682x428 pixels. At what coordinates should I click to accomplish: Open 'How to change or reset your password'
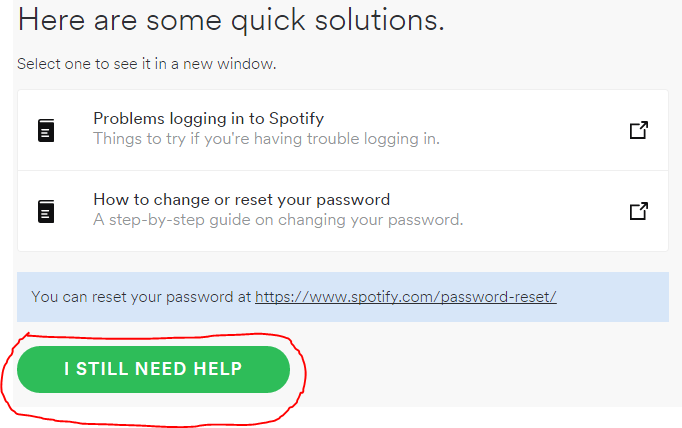coord(241,200)
